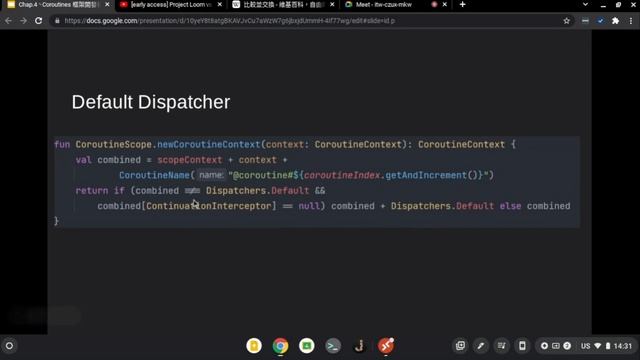Screen dimensions: 640x360
Task: Open the Chrome three-dot menu
Action: 631,21
